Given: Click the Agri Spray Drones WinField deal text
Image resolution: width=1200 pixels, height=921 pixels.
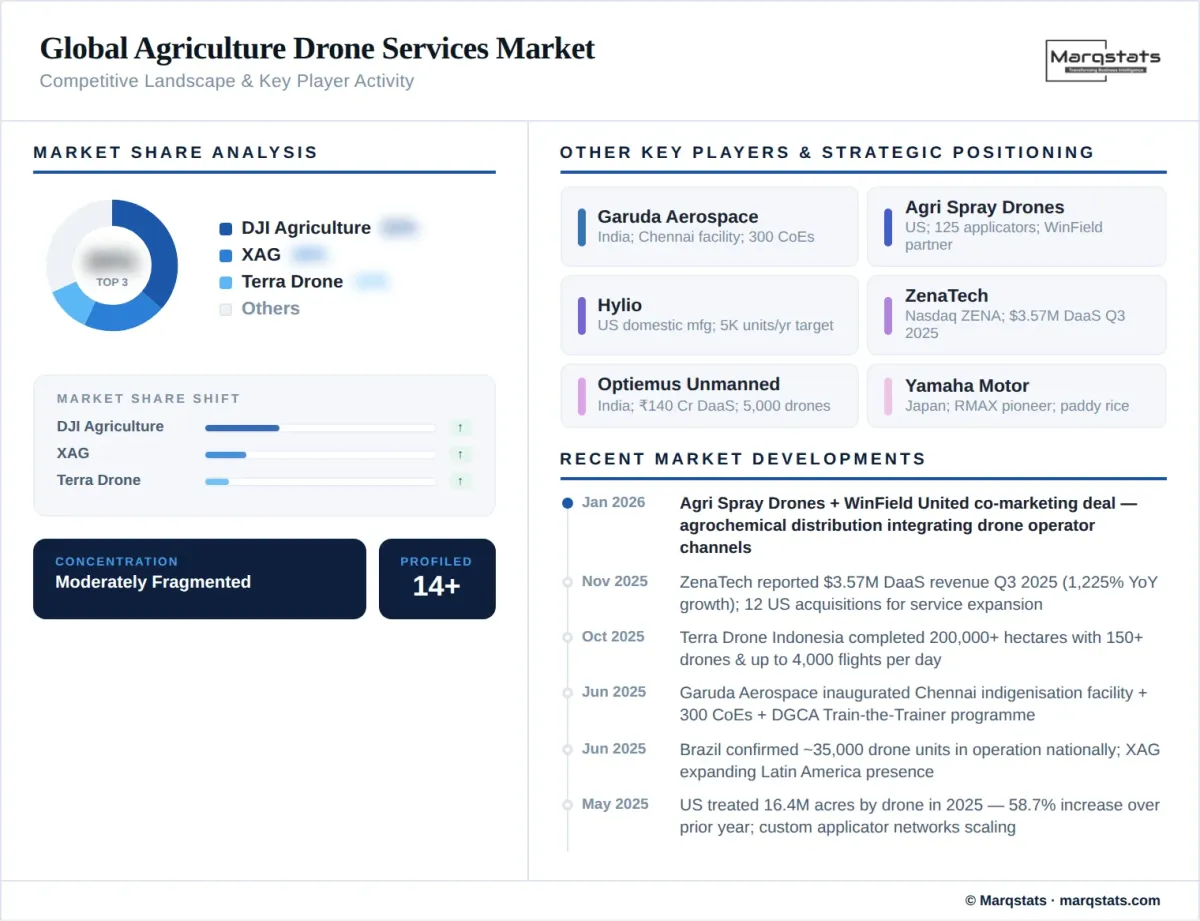Looking at the screenshot, I should (908, 525).
